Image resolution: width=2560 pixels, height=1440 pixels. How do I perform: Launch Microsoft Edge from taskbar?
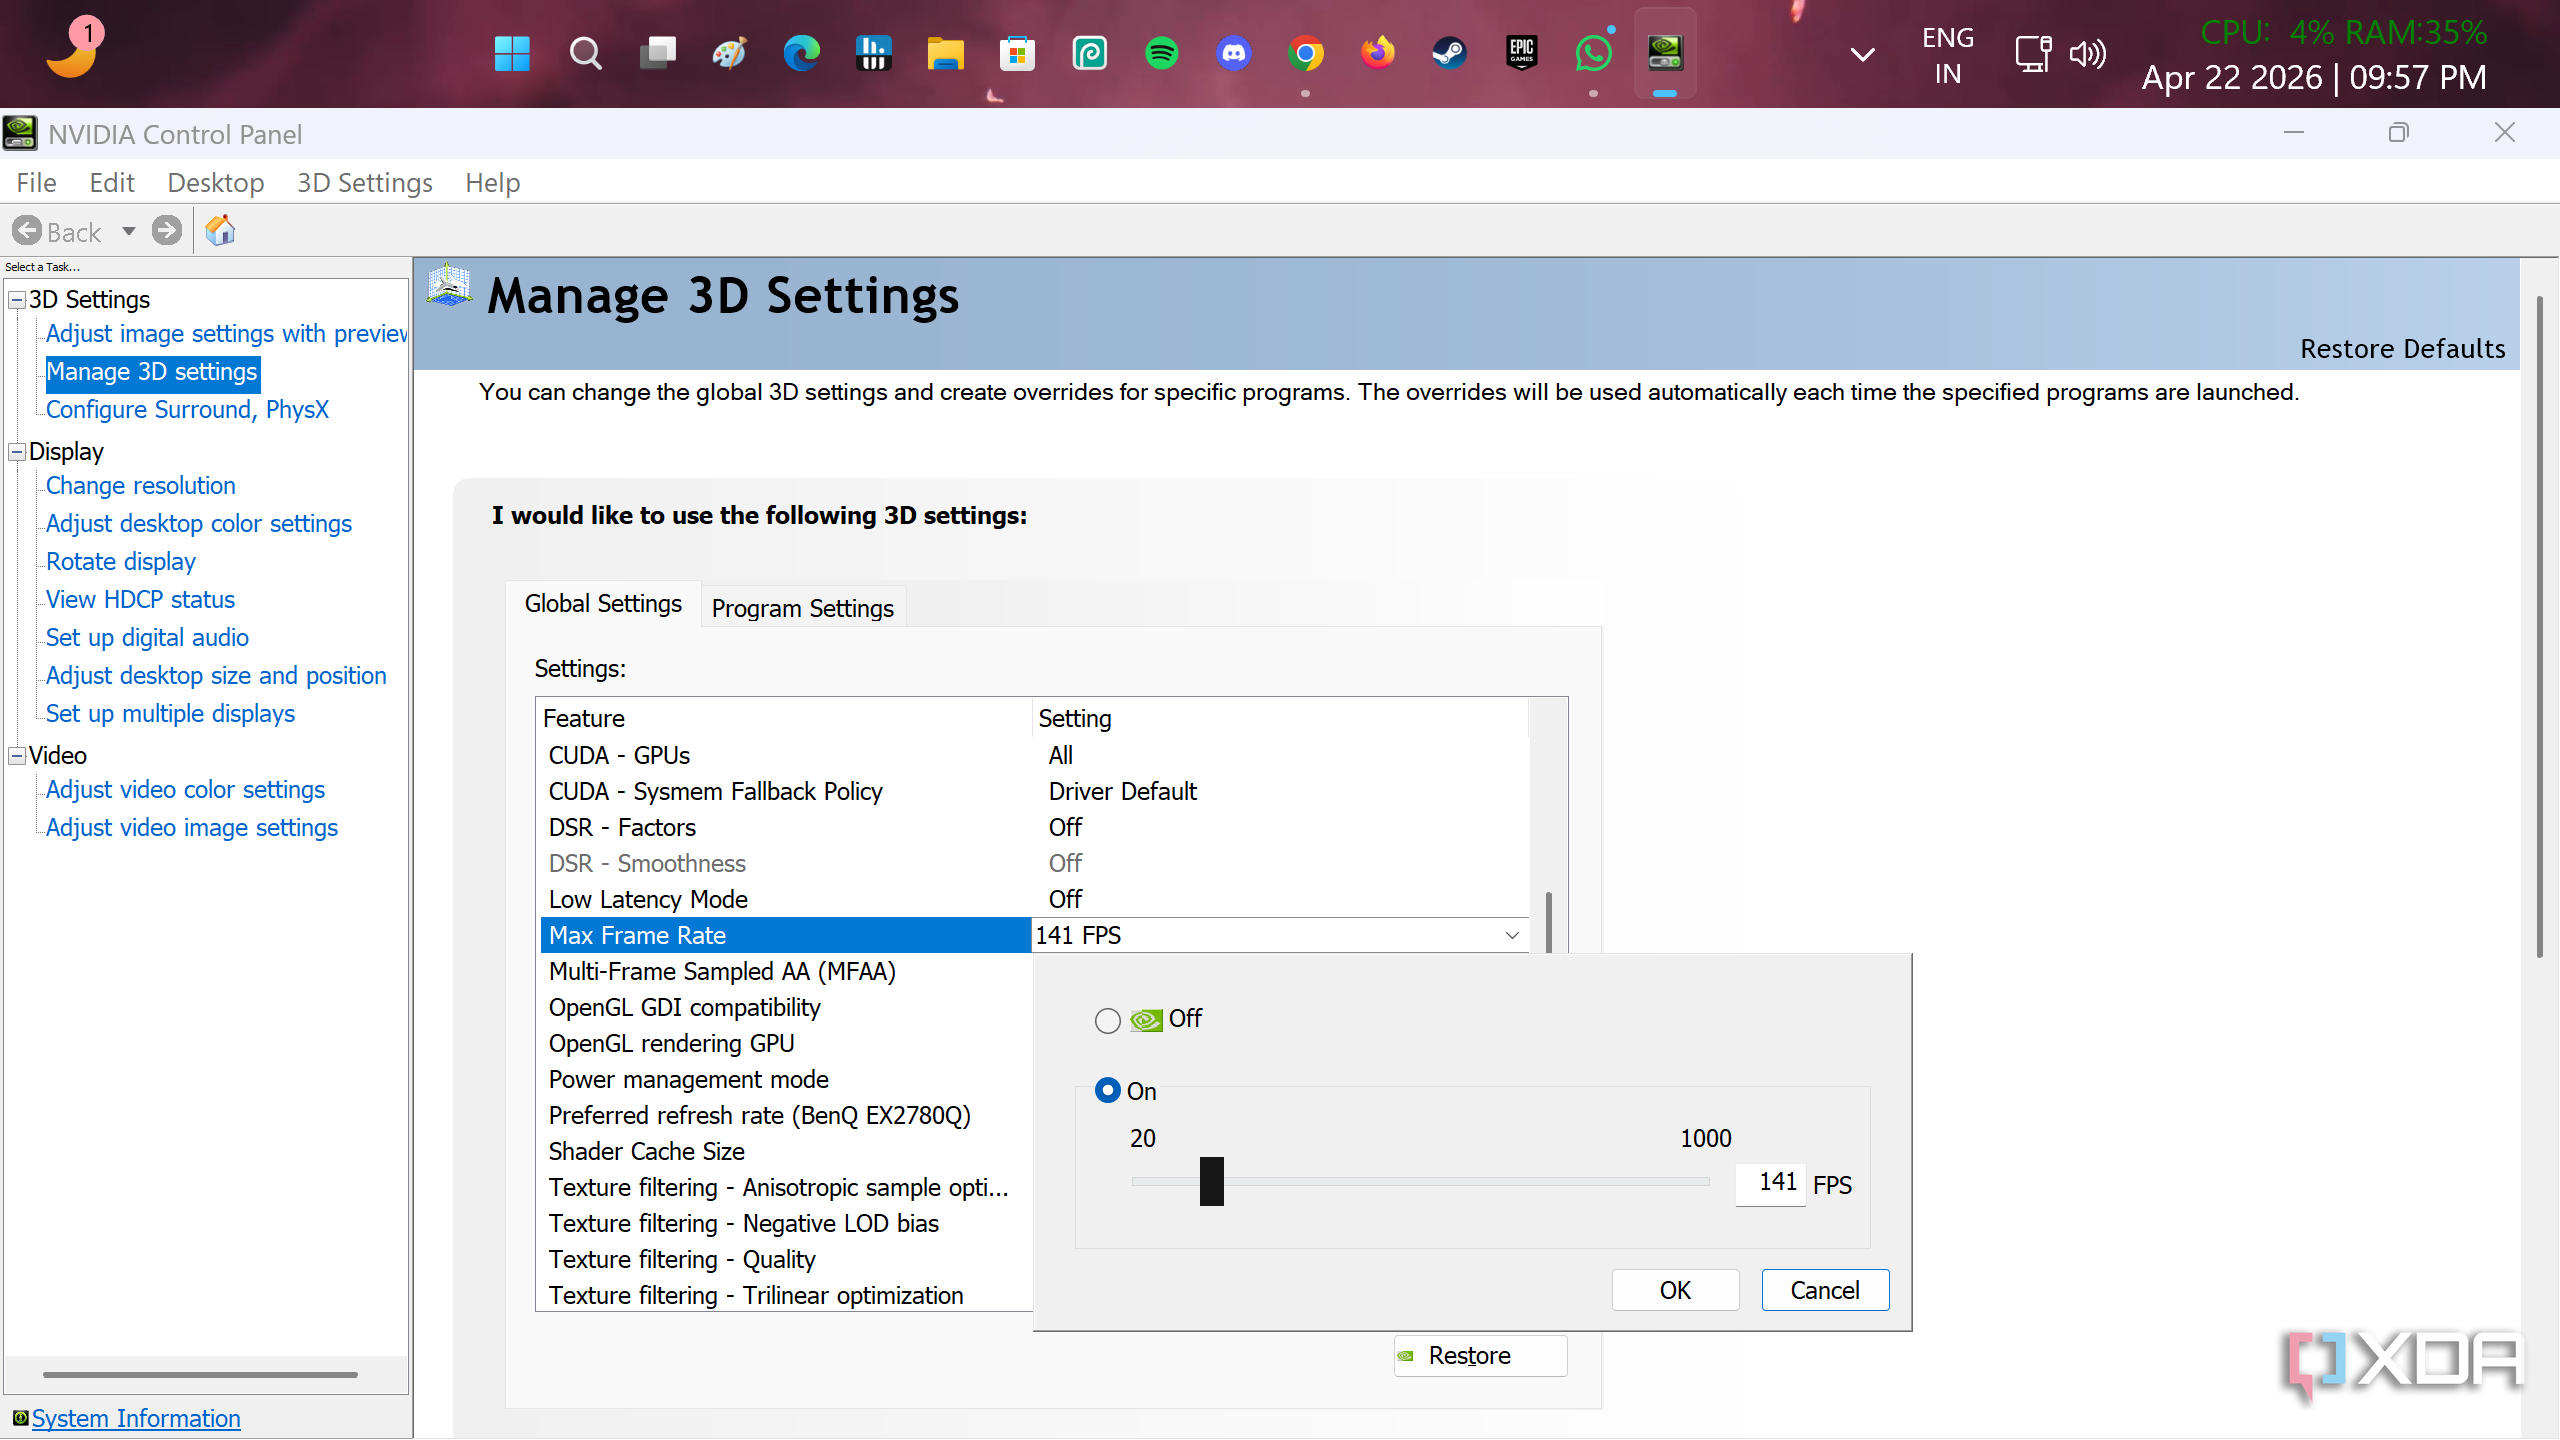coord(801,53)
